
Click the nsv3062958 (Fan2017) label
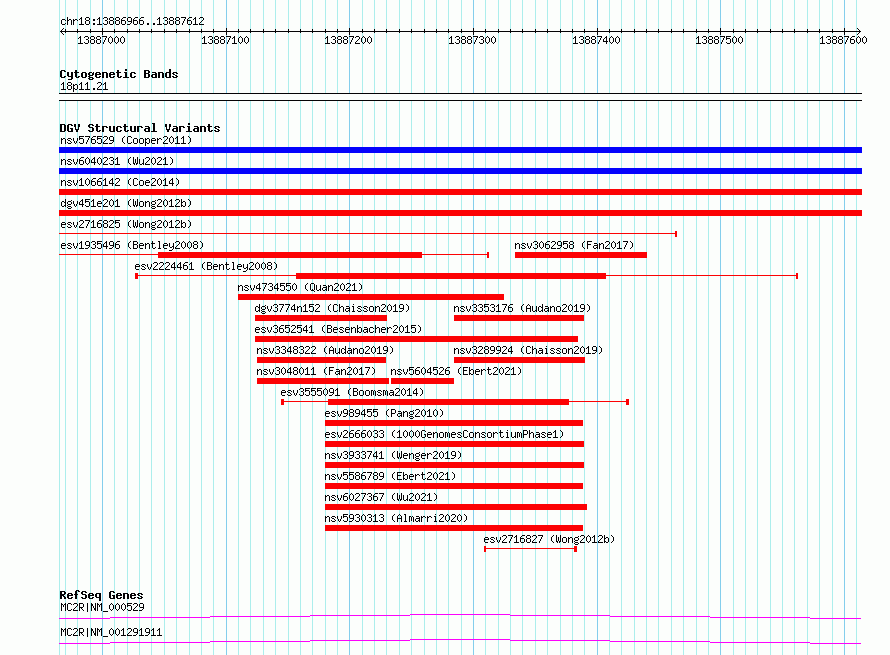point(574,245)
